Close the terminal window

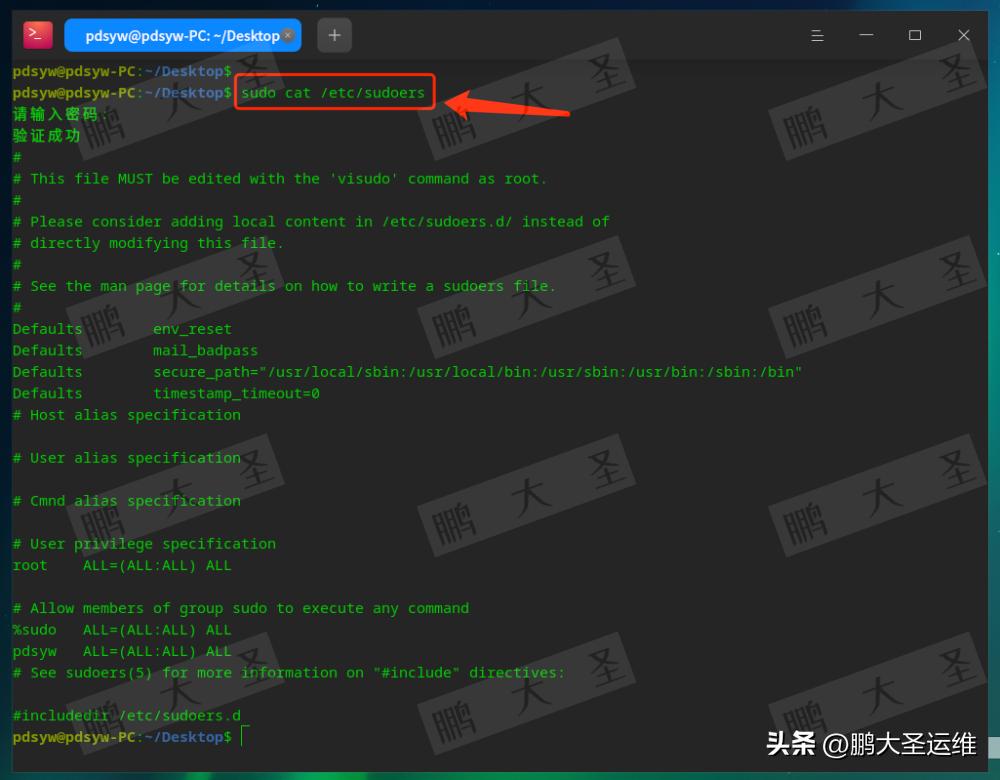964,35
